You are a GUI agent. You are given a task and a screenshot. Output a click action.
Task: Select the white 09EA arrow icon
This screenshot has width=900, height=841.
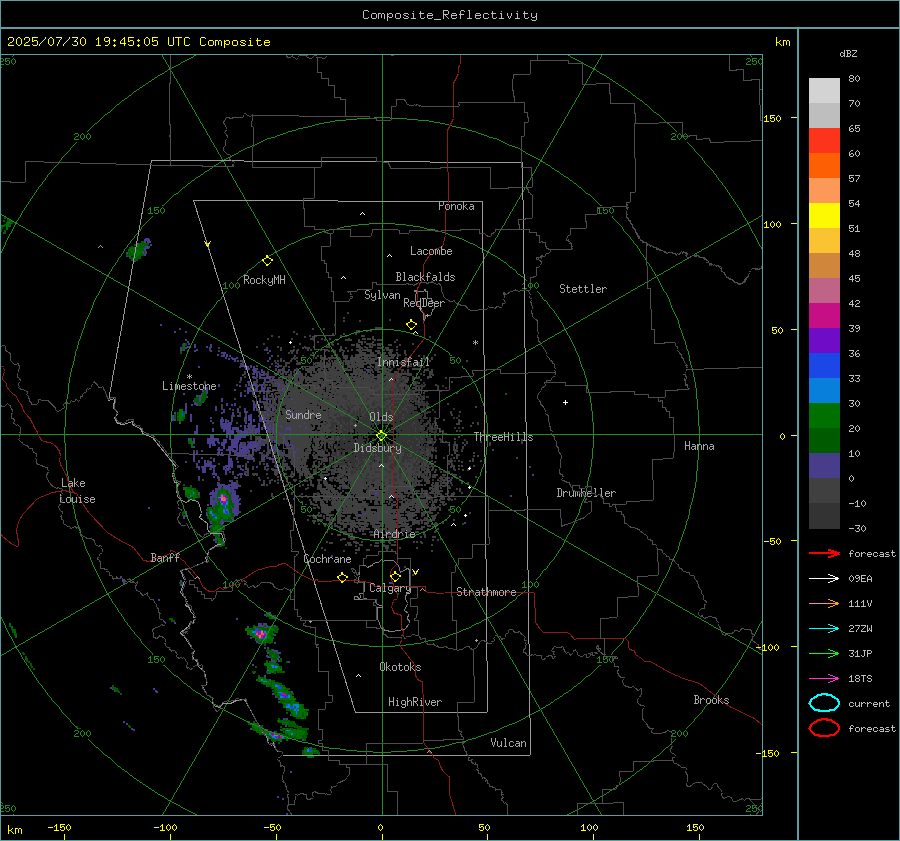[824, 578]
